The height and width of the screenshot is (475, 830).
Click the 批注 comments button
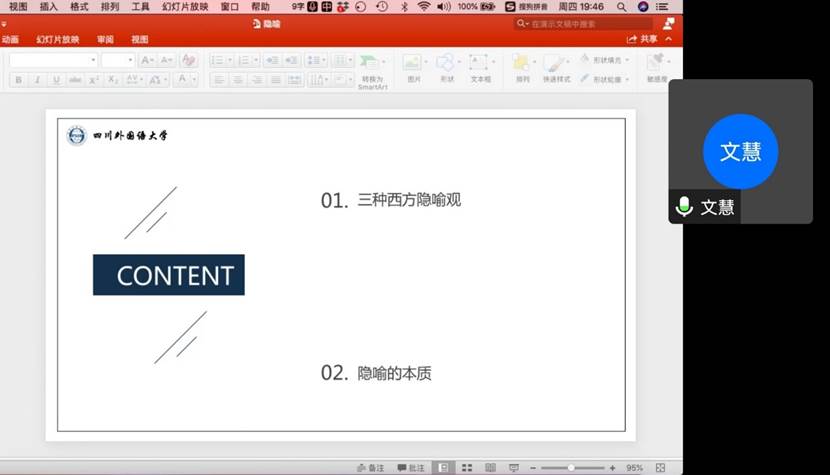(410, 467)
